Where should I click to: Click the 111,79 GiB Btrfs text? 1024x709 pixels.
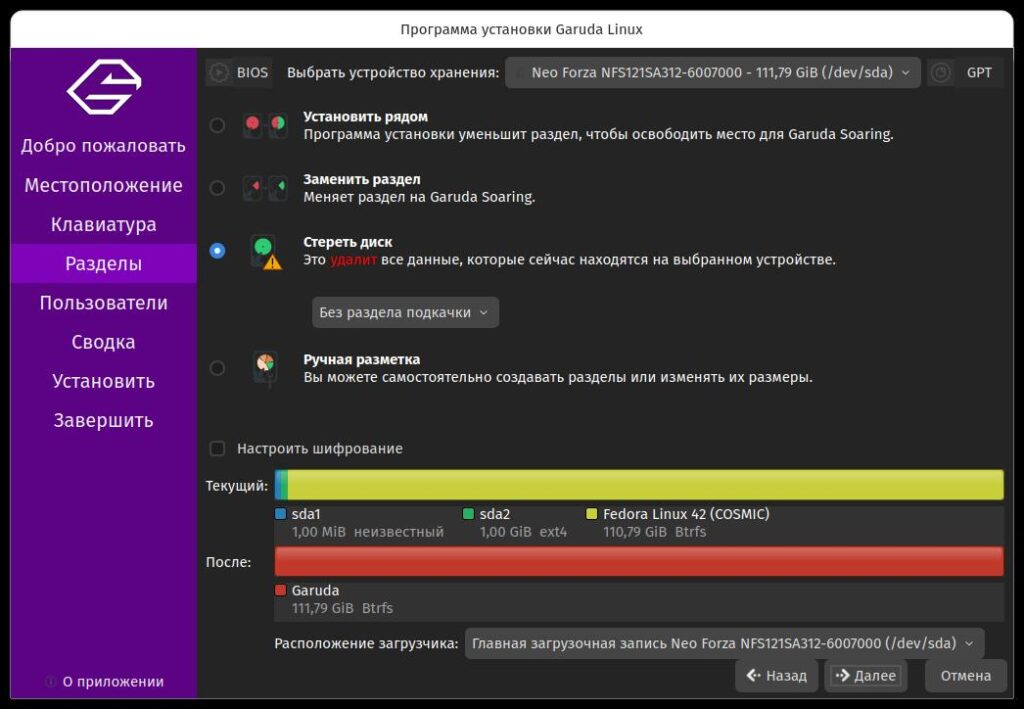(342, 608)
